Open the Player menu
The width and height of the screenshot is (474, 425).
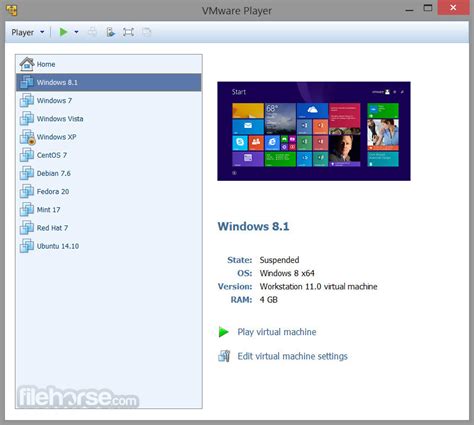28,32
